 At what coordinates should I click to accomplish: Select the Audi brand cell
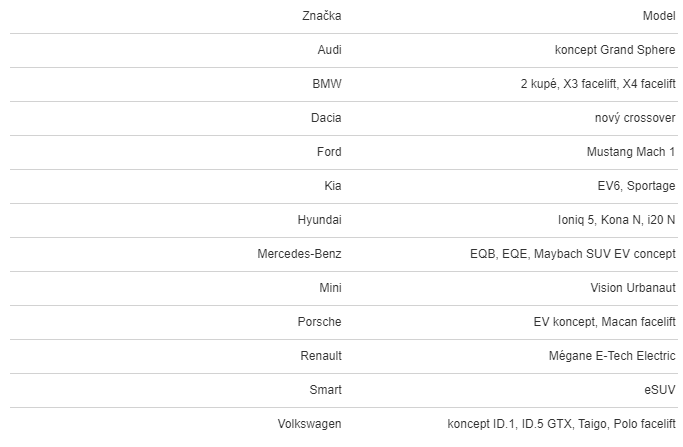coord(329,50)
